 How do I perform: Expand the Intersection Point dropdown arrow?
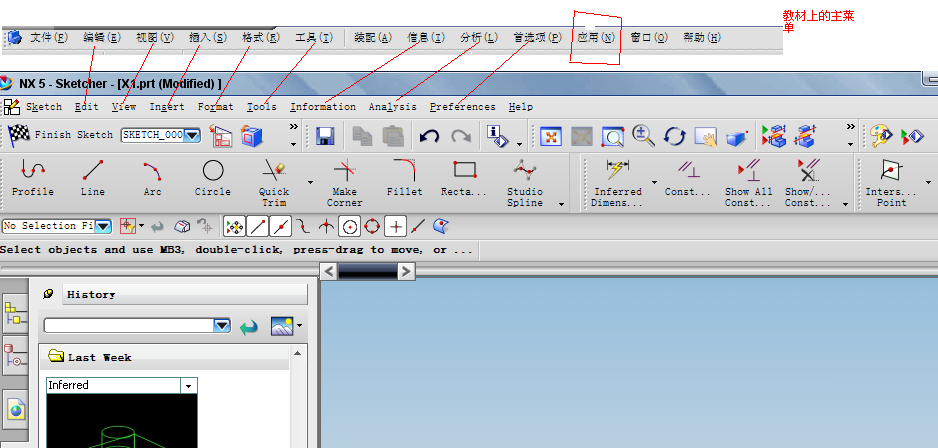(x=928, y=182)
